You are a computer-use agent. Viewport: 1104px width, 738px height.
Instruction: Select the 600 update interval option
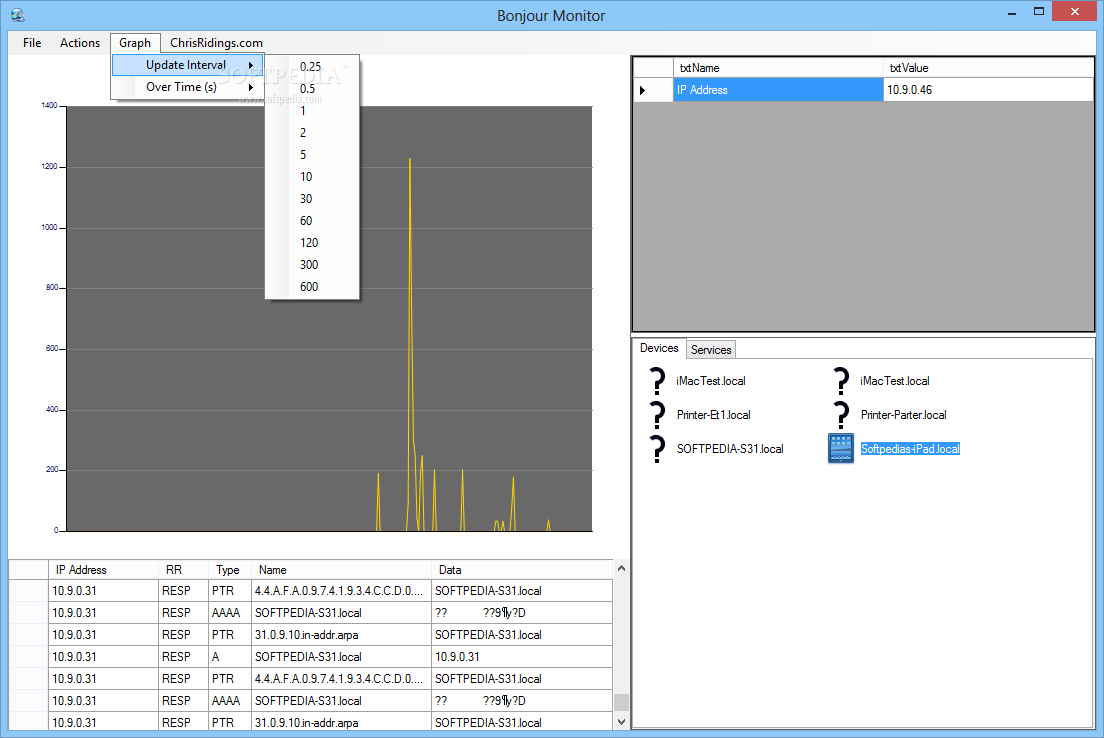click(x=312, y=287)
